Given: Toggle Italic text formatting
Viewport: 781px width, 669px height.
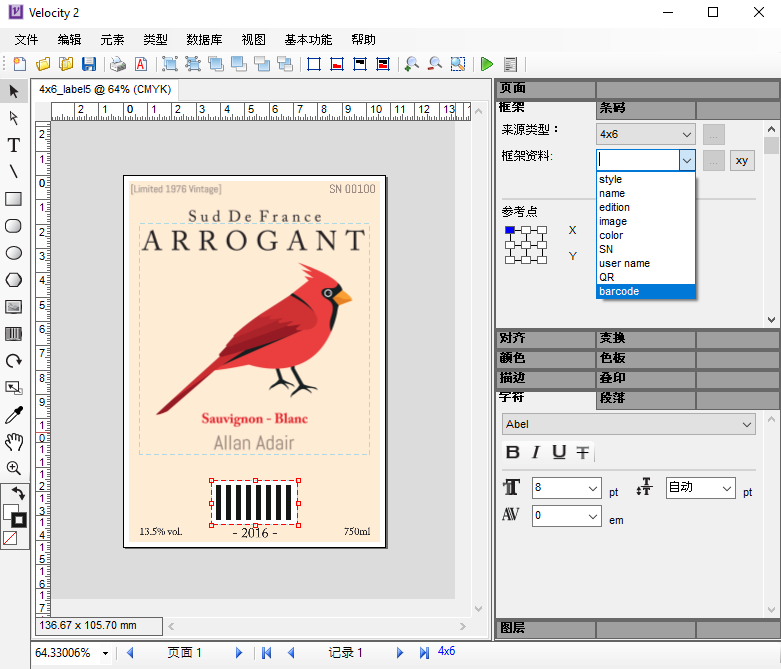Looking at the screenshot, I should tap(536, 452).
